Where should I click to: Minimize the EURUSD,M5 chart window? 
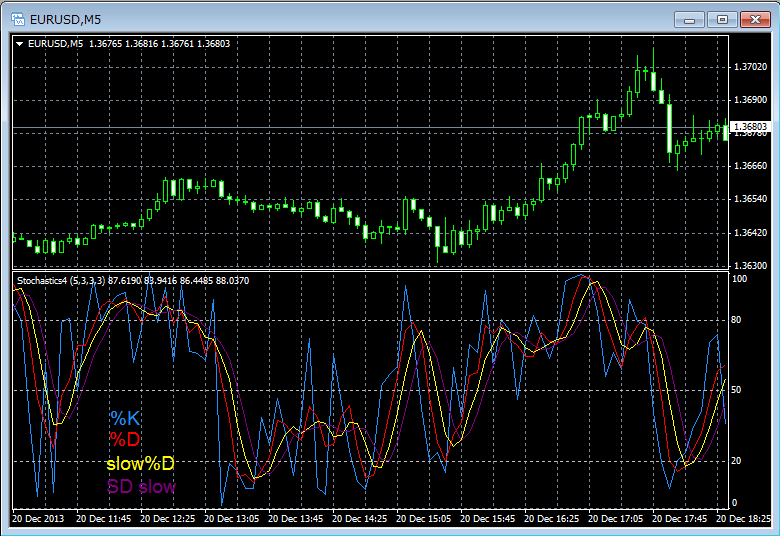click(x=689, y=19)
